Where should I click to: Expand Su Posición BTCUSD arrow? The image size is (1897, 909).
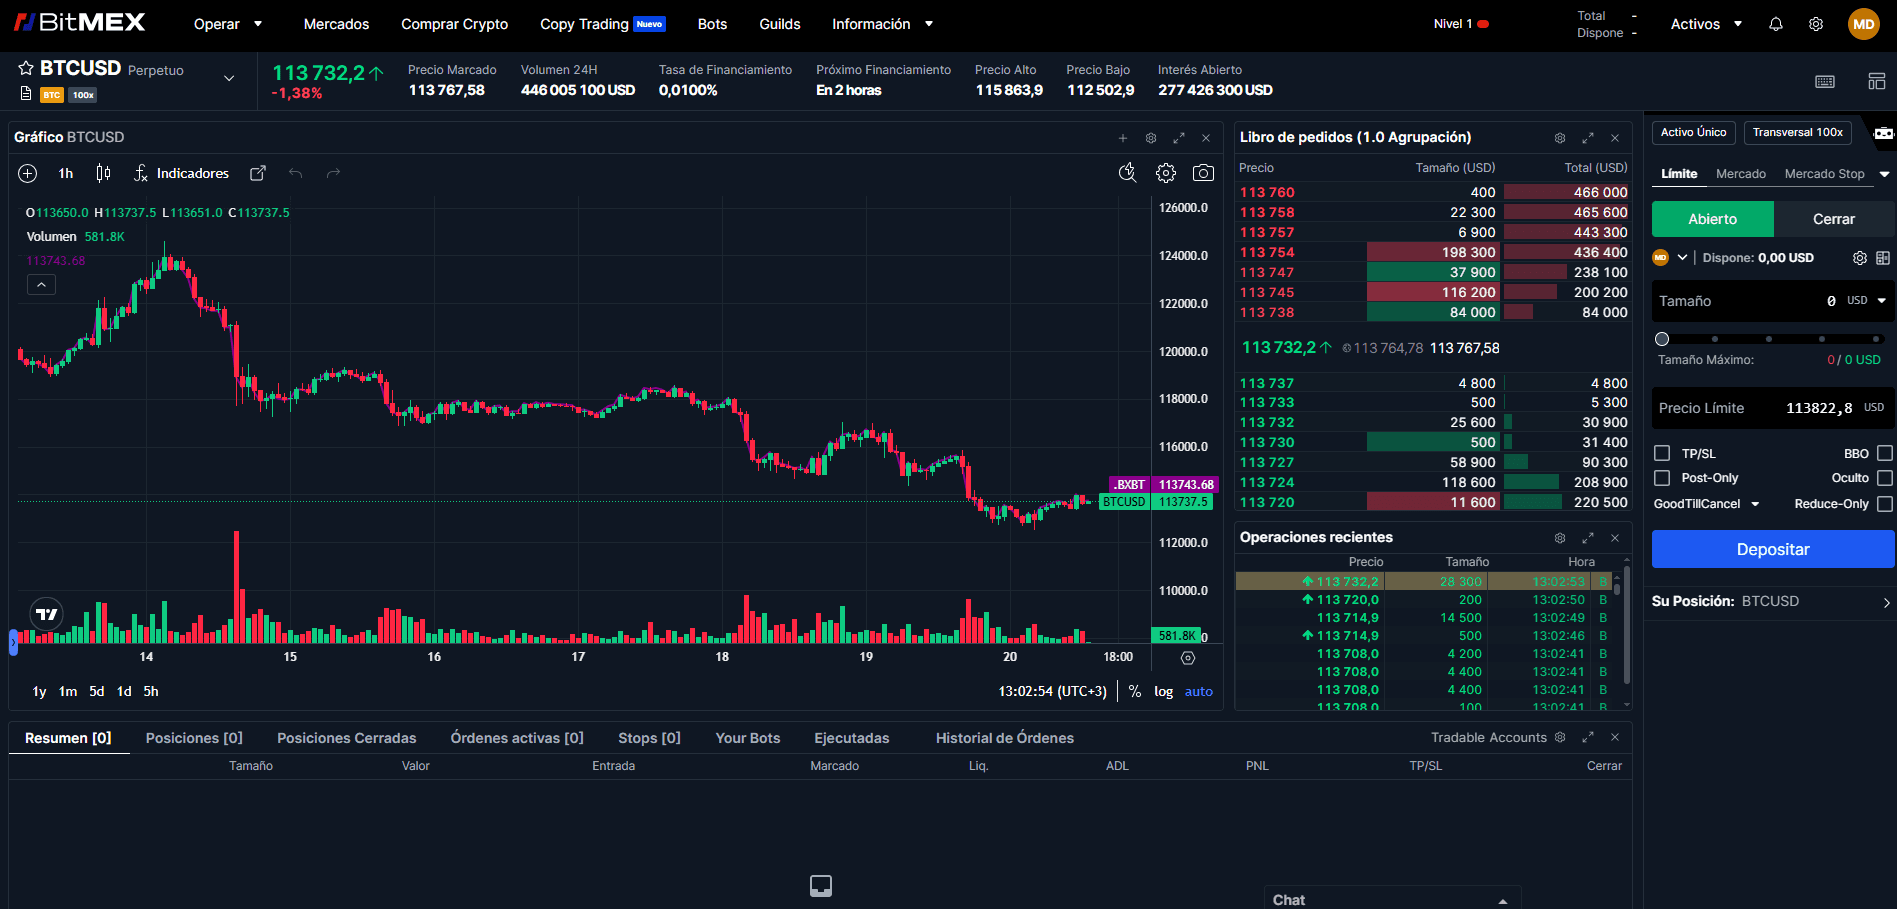(1886, 602)
